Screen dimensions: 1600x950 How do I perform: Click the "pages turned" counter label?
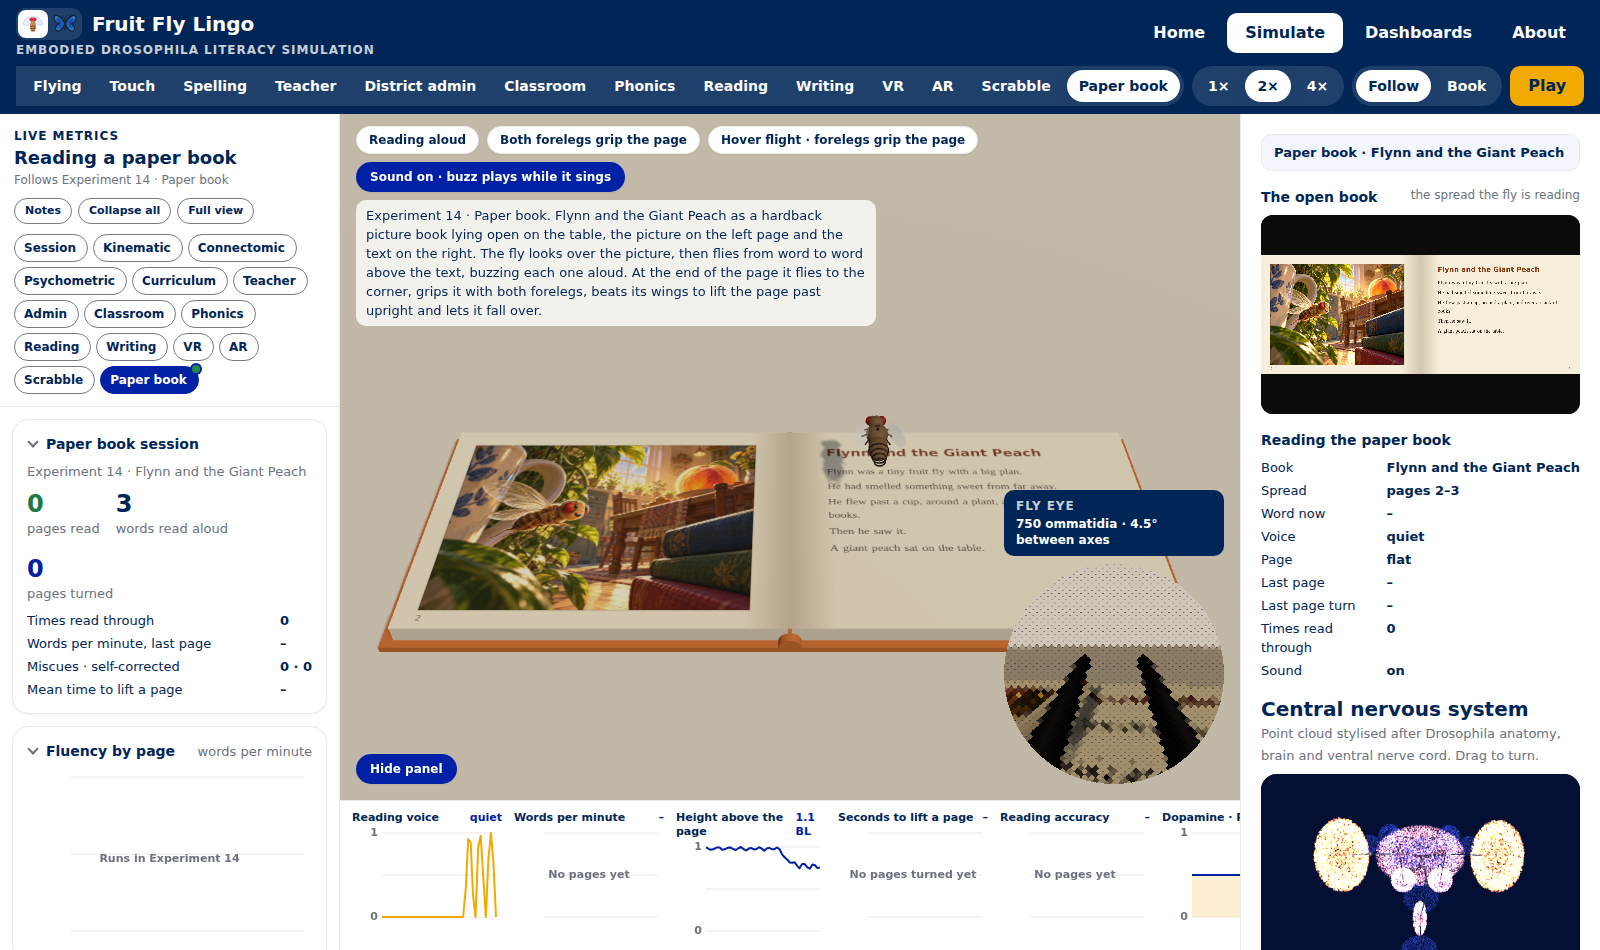tap(70, 594)
